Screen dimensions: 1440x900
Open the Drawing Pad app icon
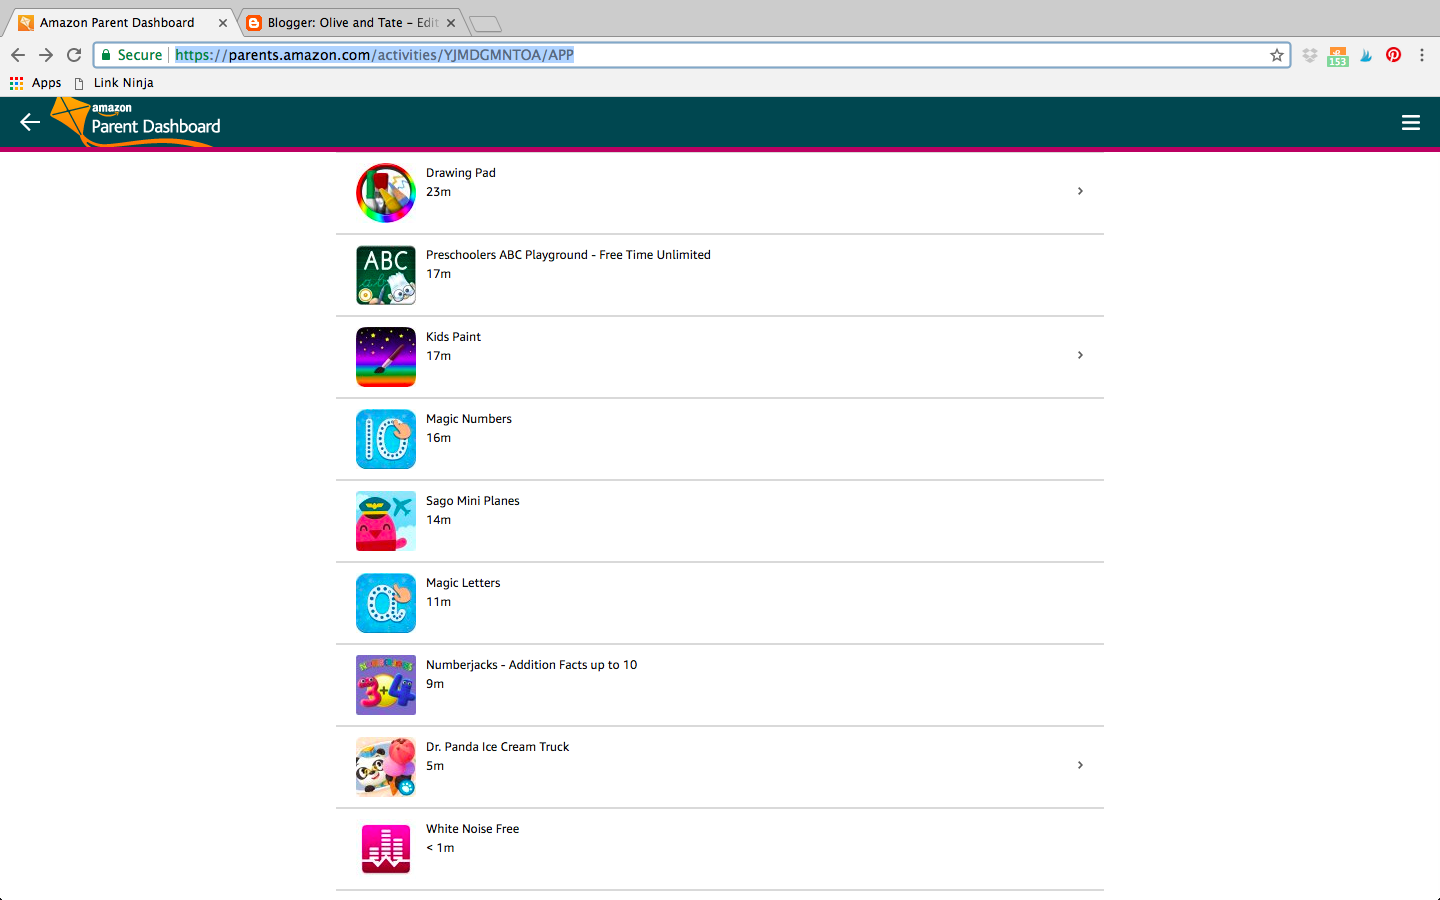click(386, 193)
